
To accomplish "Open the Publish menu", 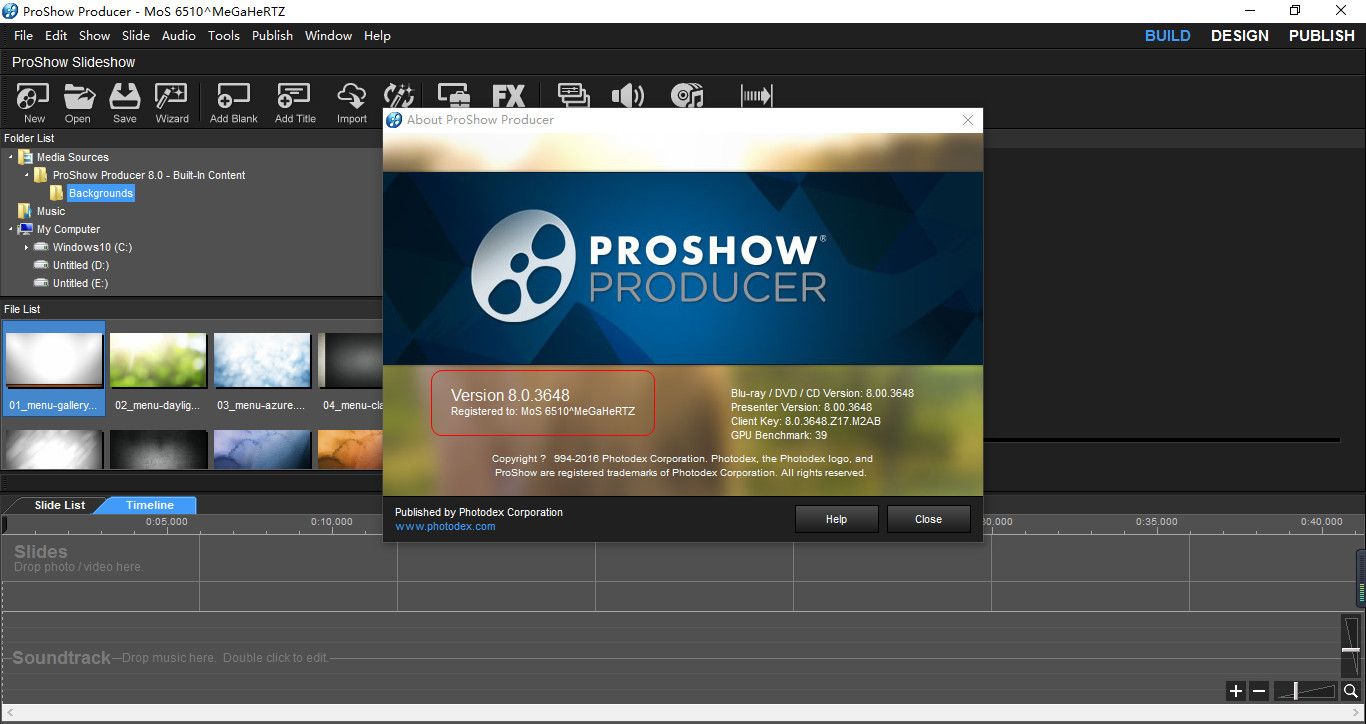I will click(272, 35).
